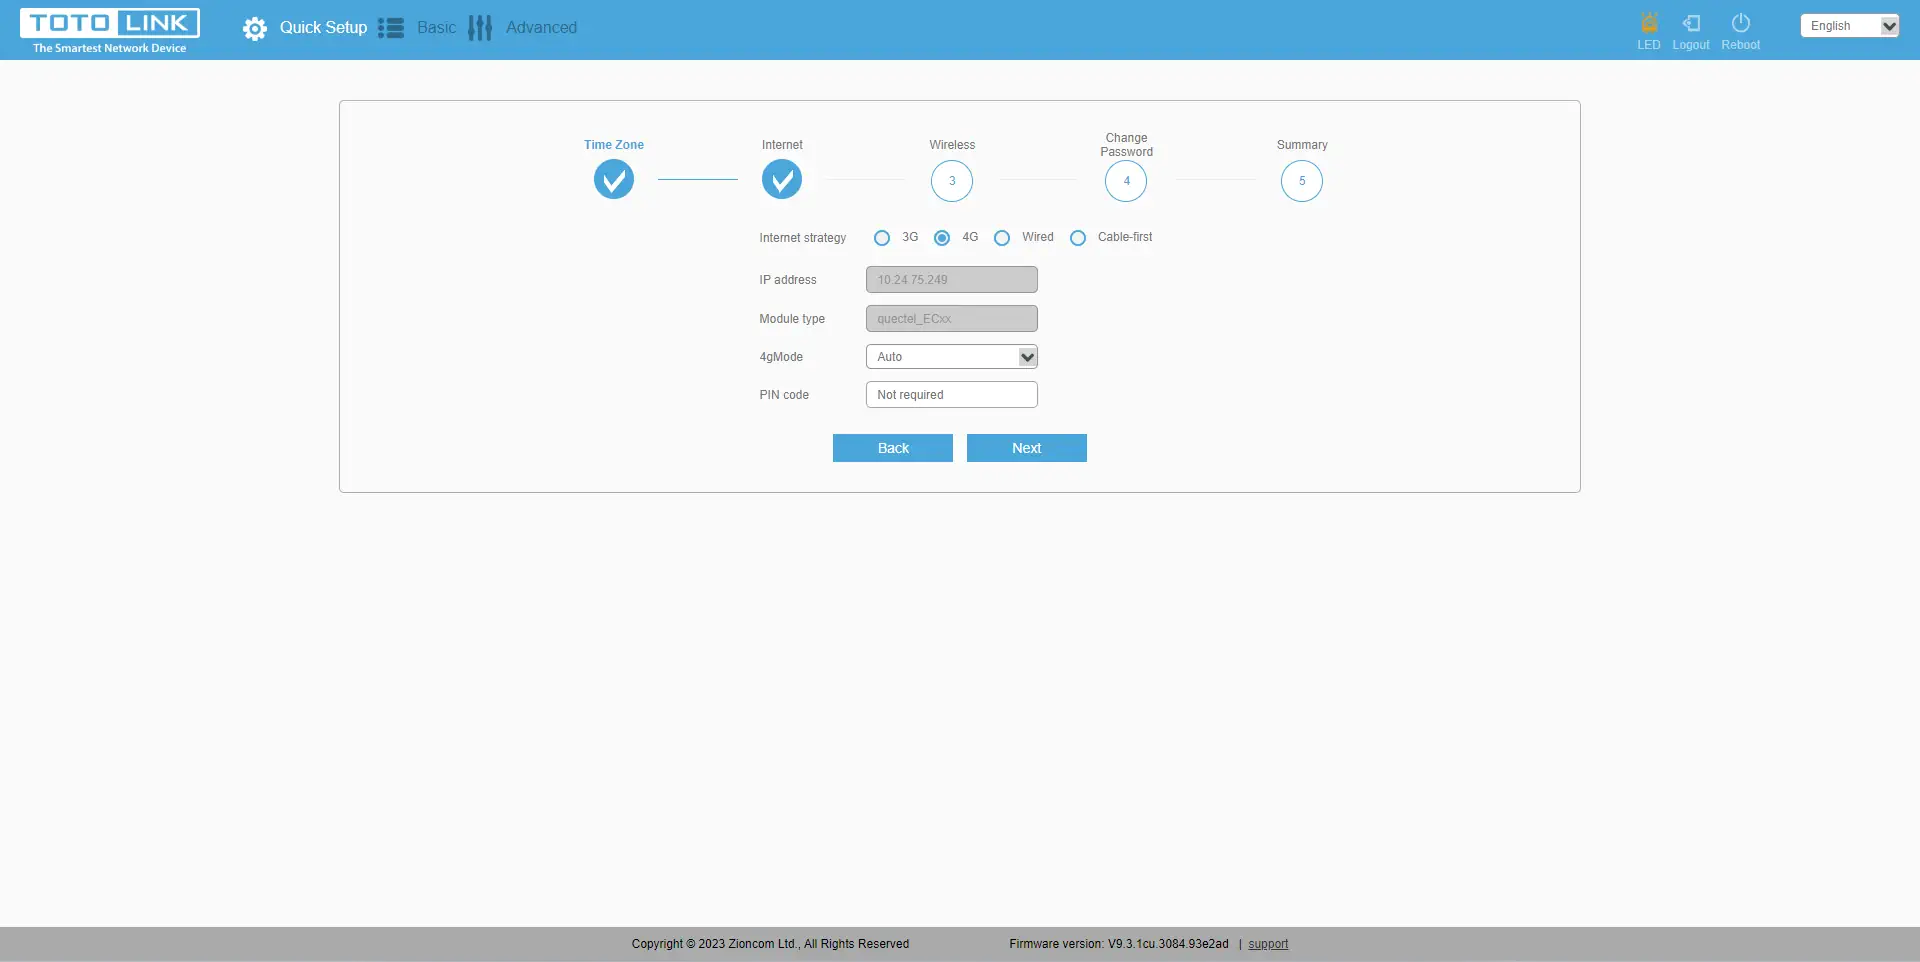
Task: Click the Basic list icon
Action: point(391,28)
